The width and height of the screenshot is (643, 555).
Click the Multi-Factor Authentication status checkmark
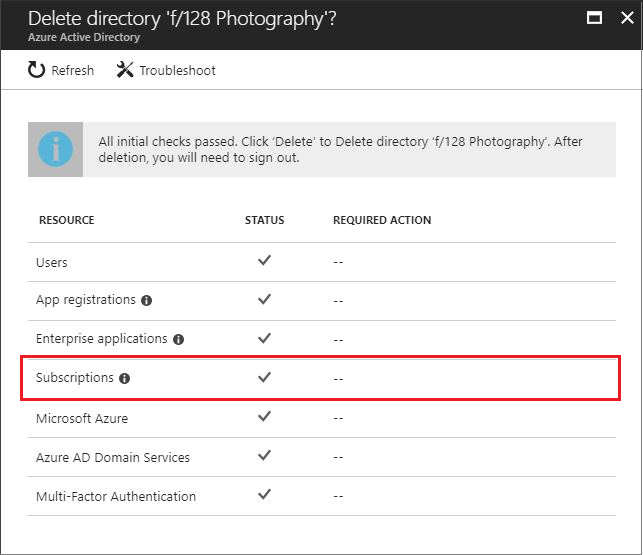click(x=264, y=494)
